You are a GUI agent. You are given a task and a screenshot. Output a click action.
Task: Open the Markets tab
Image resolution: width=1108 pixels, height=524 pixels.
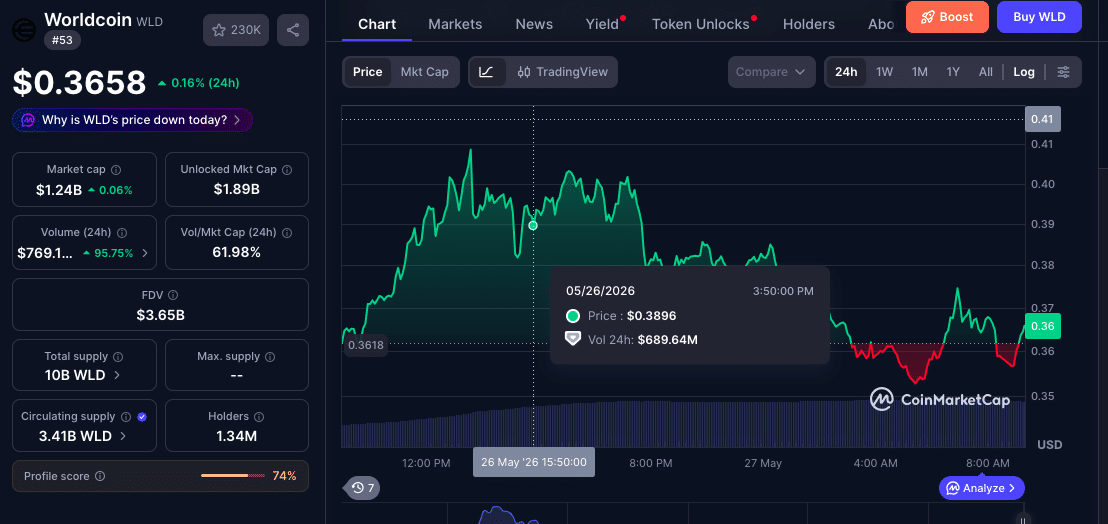(455, 24)
